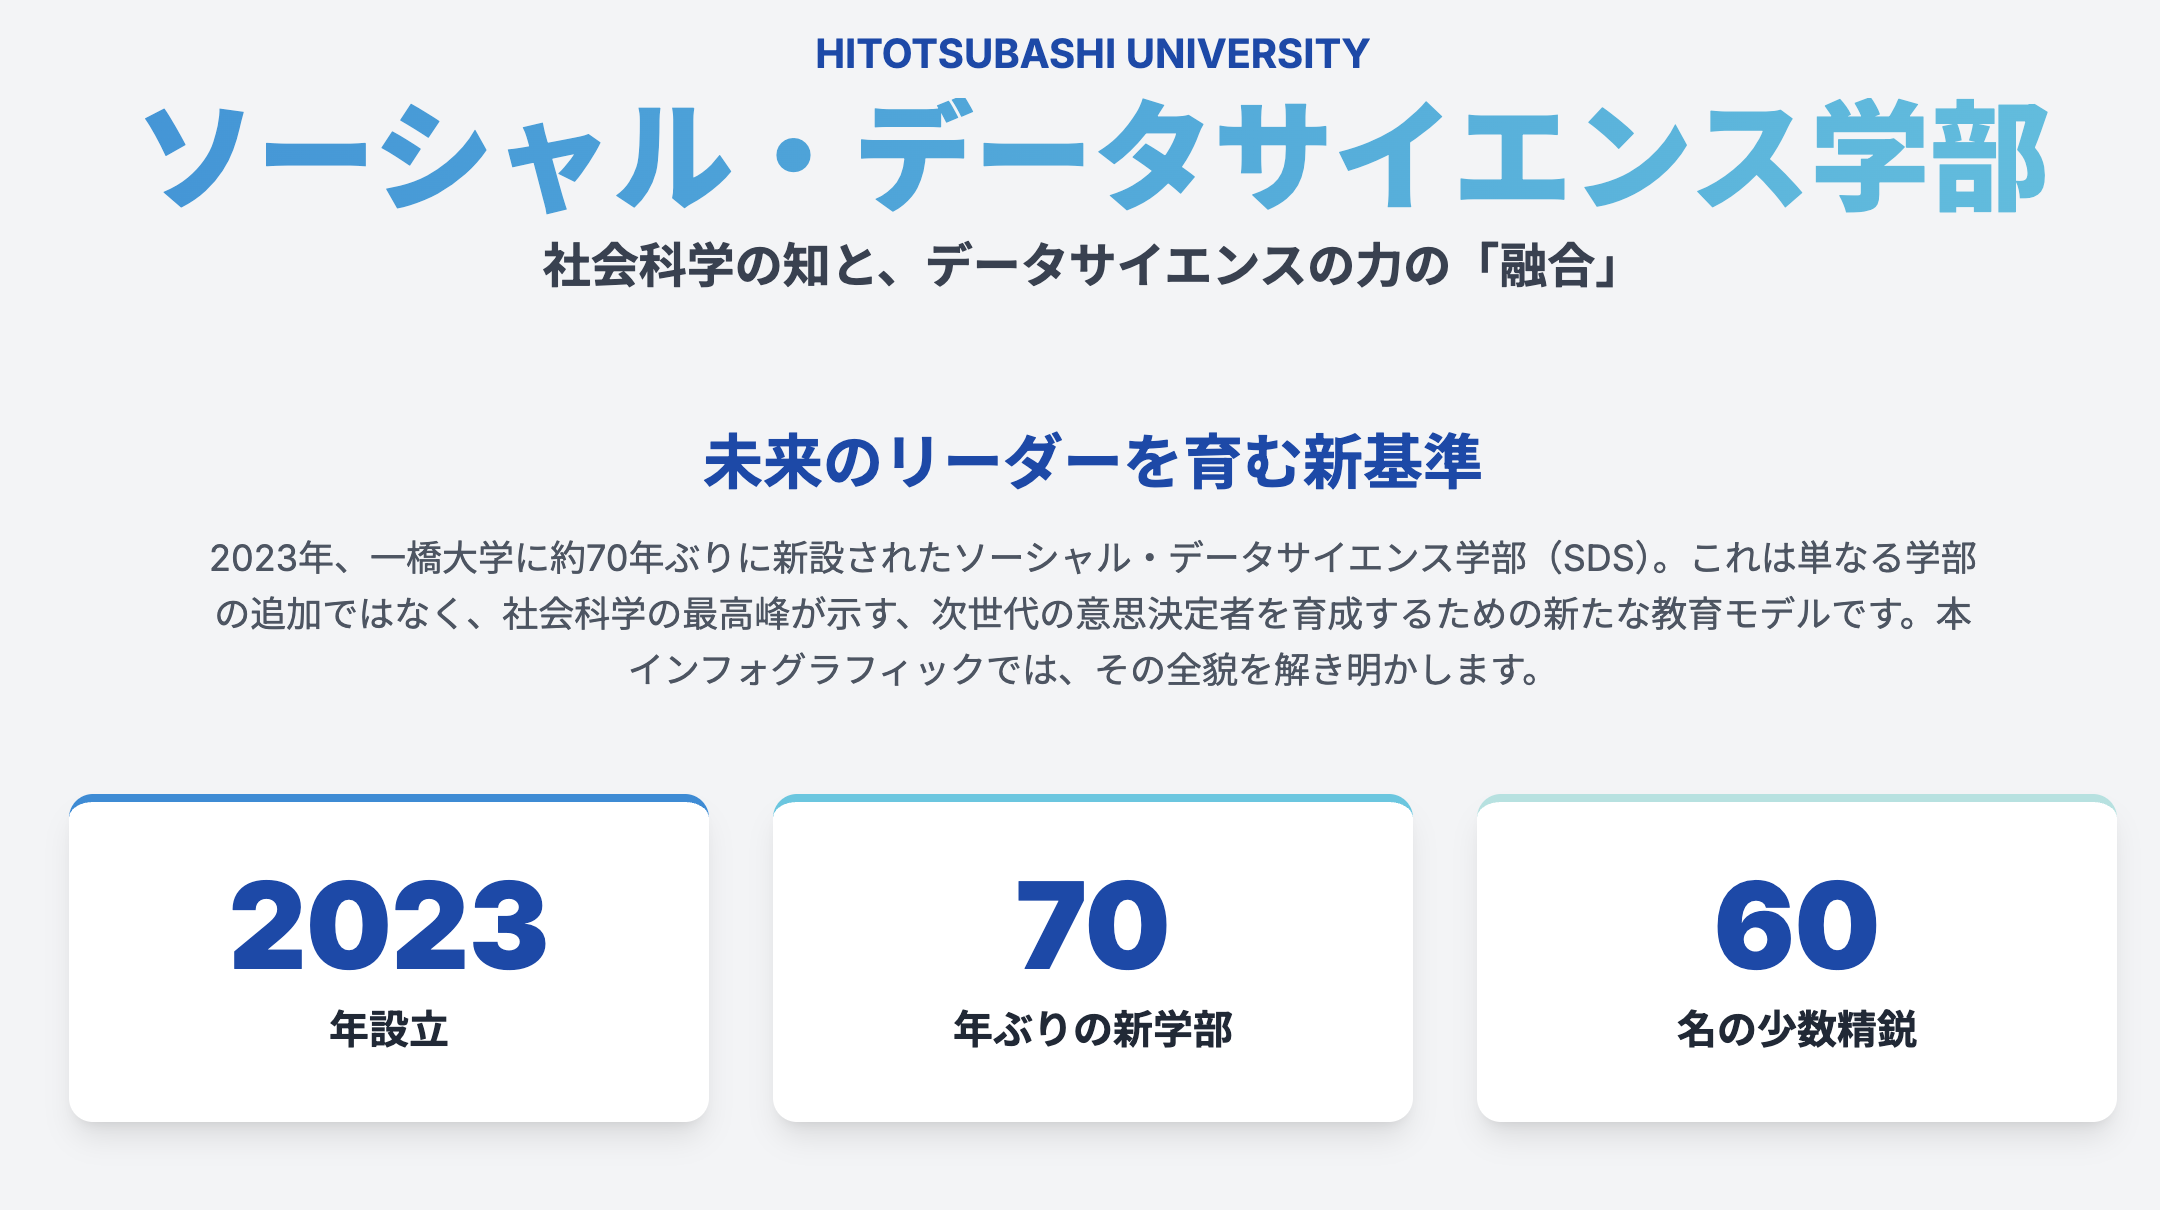Click the 未来のリーダーを育む新基準 section heading
2160x1210 pixels.
tap(1092, 462)
